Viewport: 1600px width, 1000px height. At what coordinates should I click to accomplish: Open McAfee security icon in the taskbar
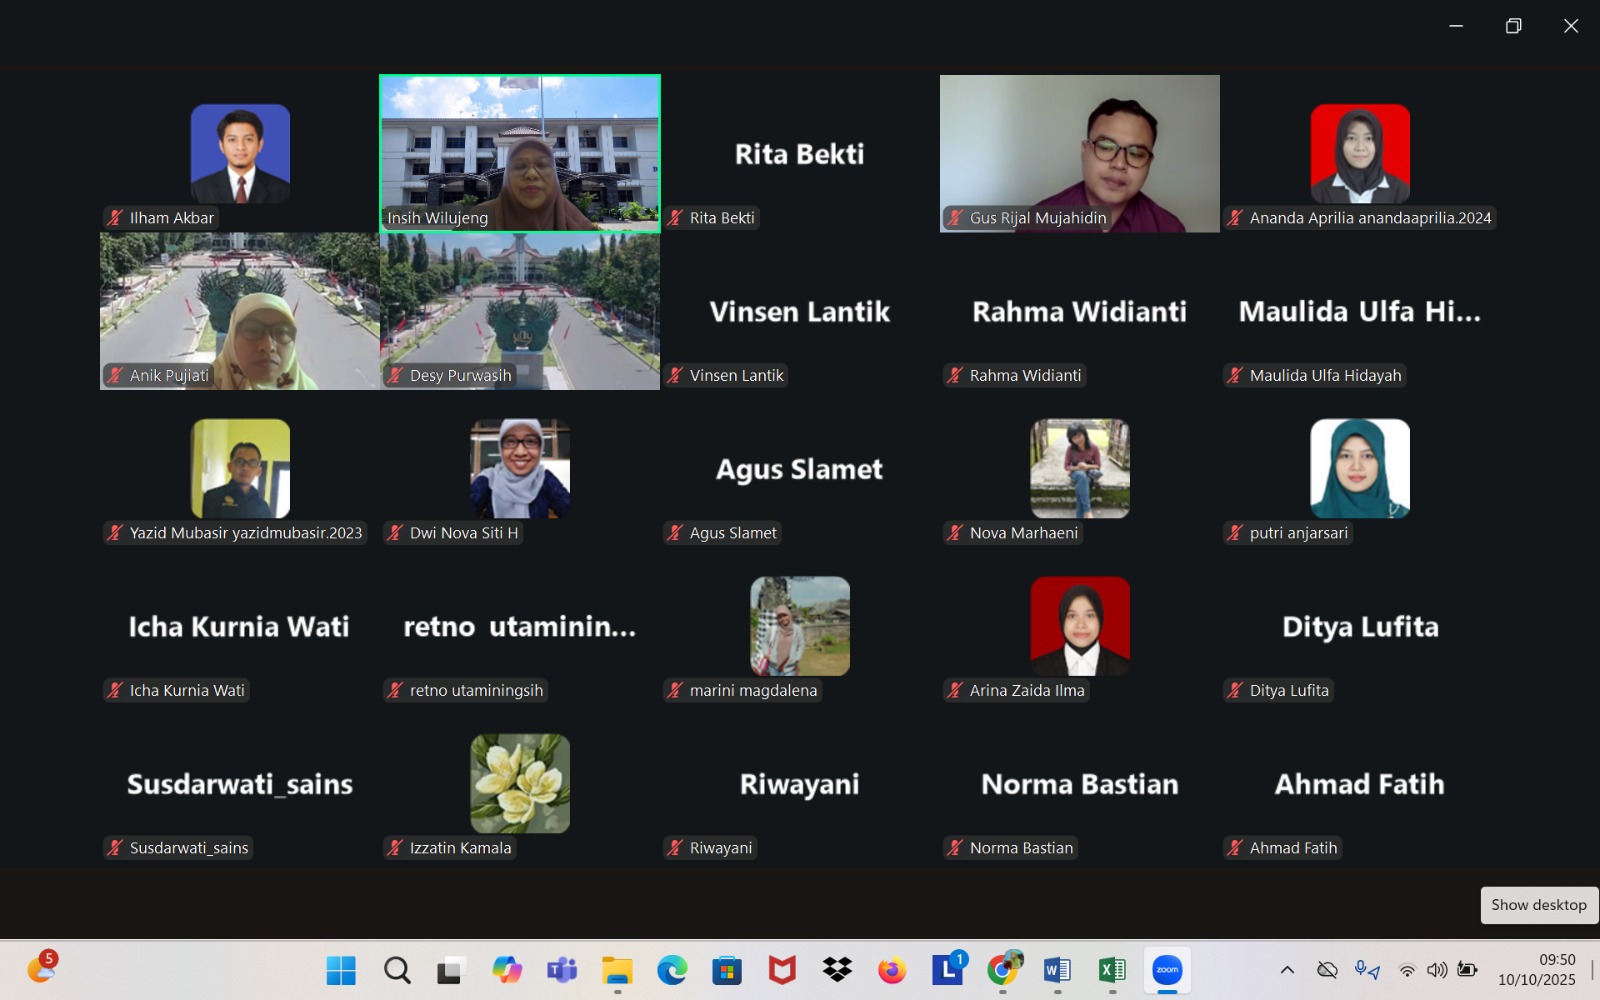pyautogui.click(x=782, y=970)
